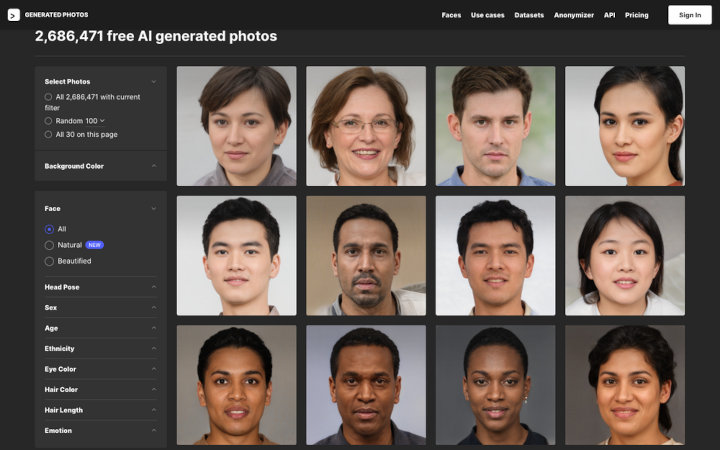
Task: Select the 'All 2,686,471 with current filter' option
Action: coord(49,97)
